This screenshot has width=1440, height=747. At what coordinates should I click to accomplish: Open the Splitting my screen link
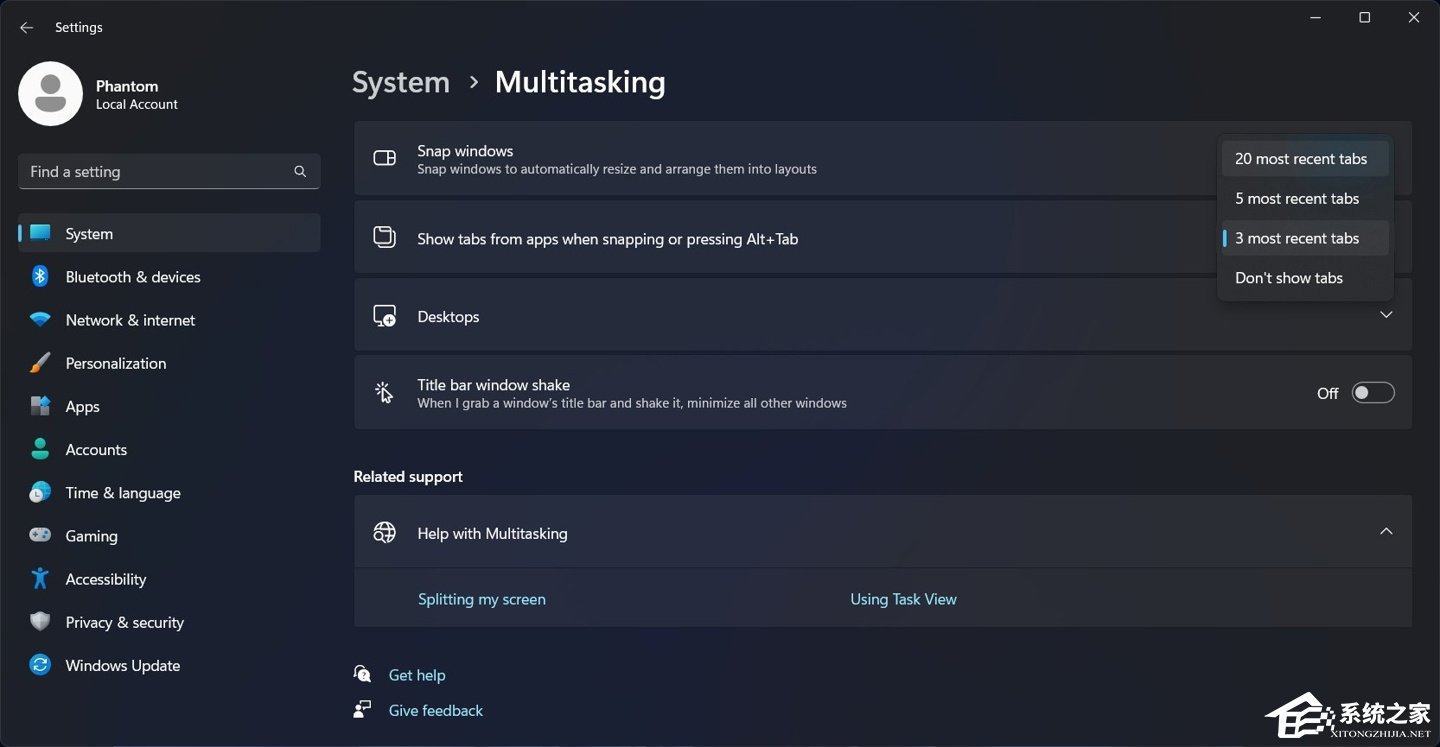[482, 600]
